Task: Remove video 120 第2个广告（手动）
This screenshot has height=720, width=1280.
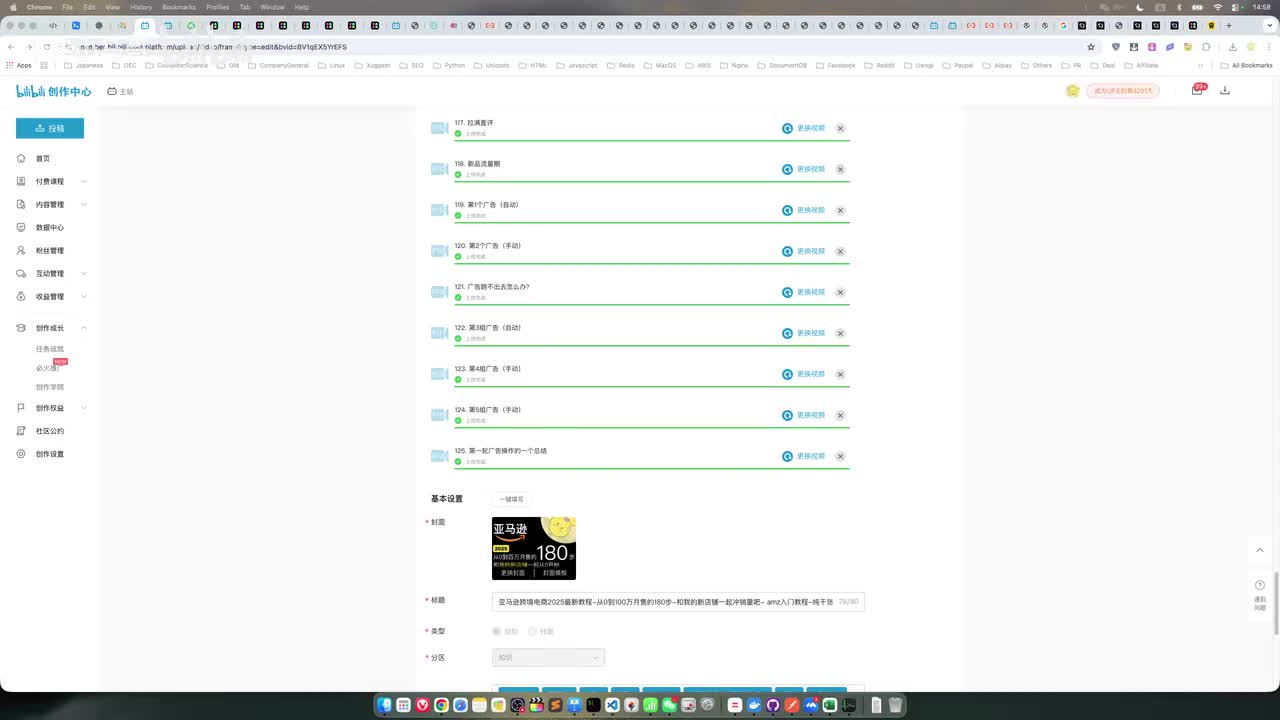Action: (x=840, y=251)
